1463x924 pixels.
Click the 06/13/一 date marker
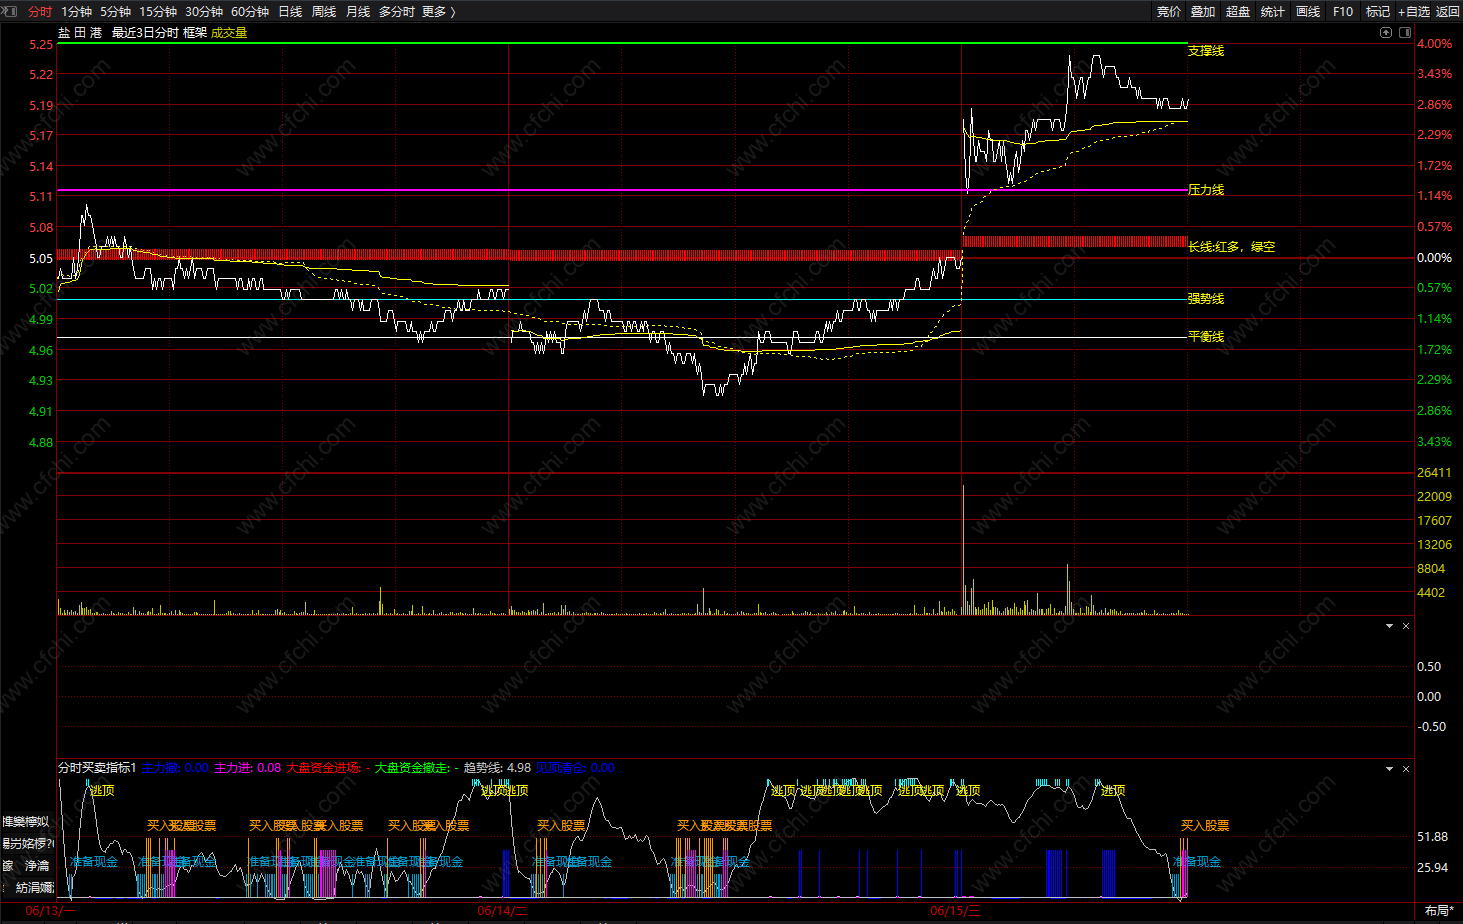point(50,911)
